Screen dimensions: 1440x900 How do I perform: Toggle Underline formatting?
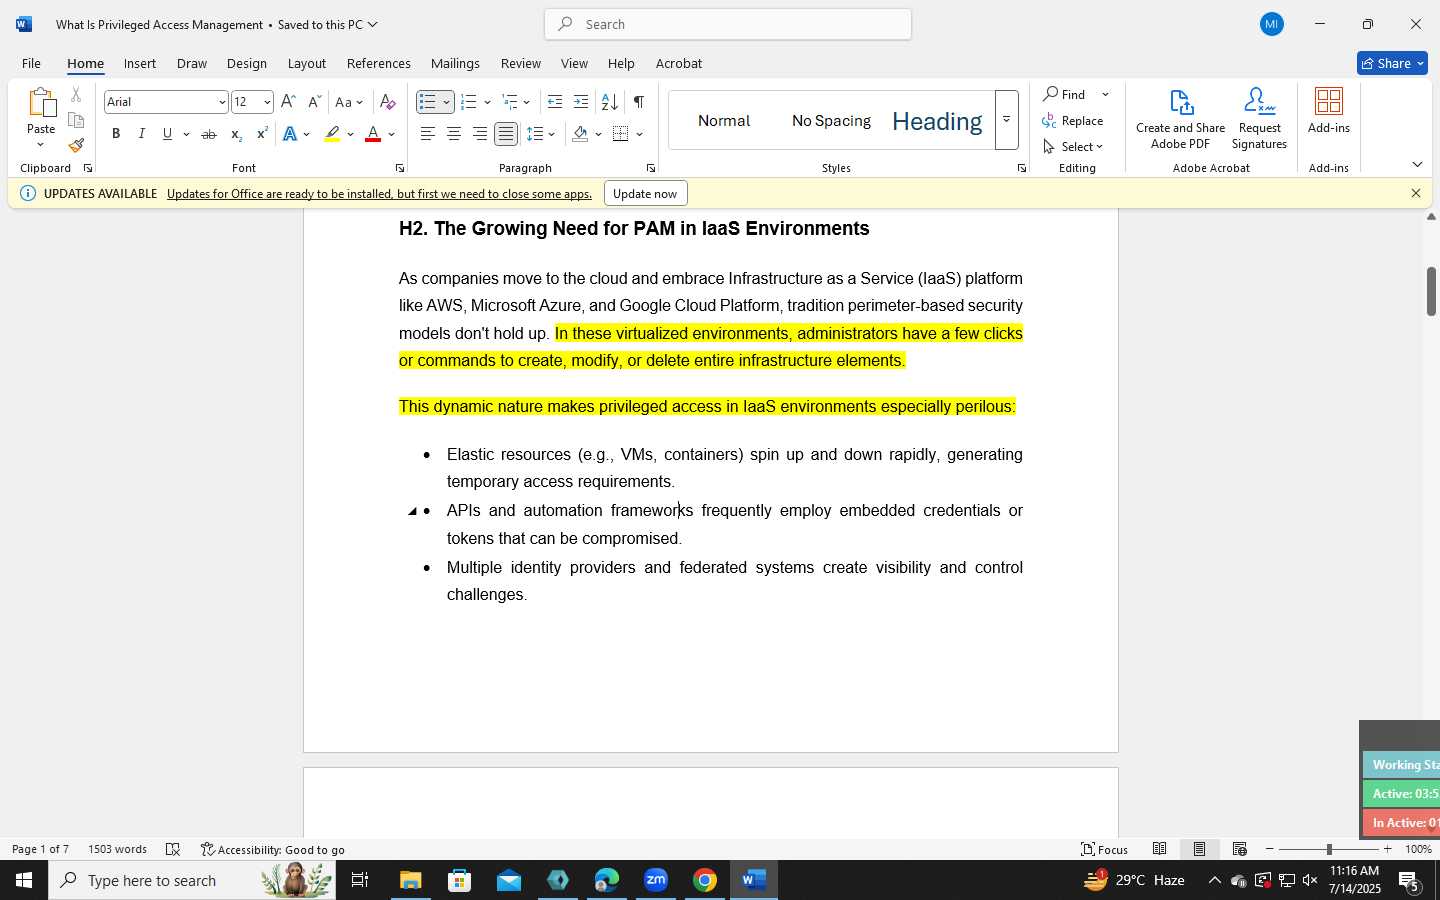[168, 134]
